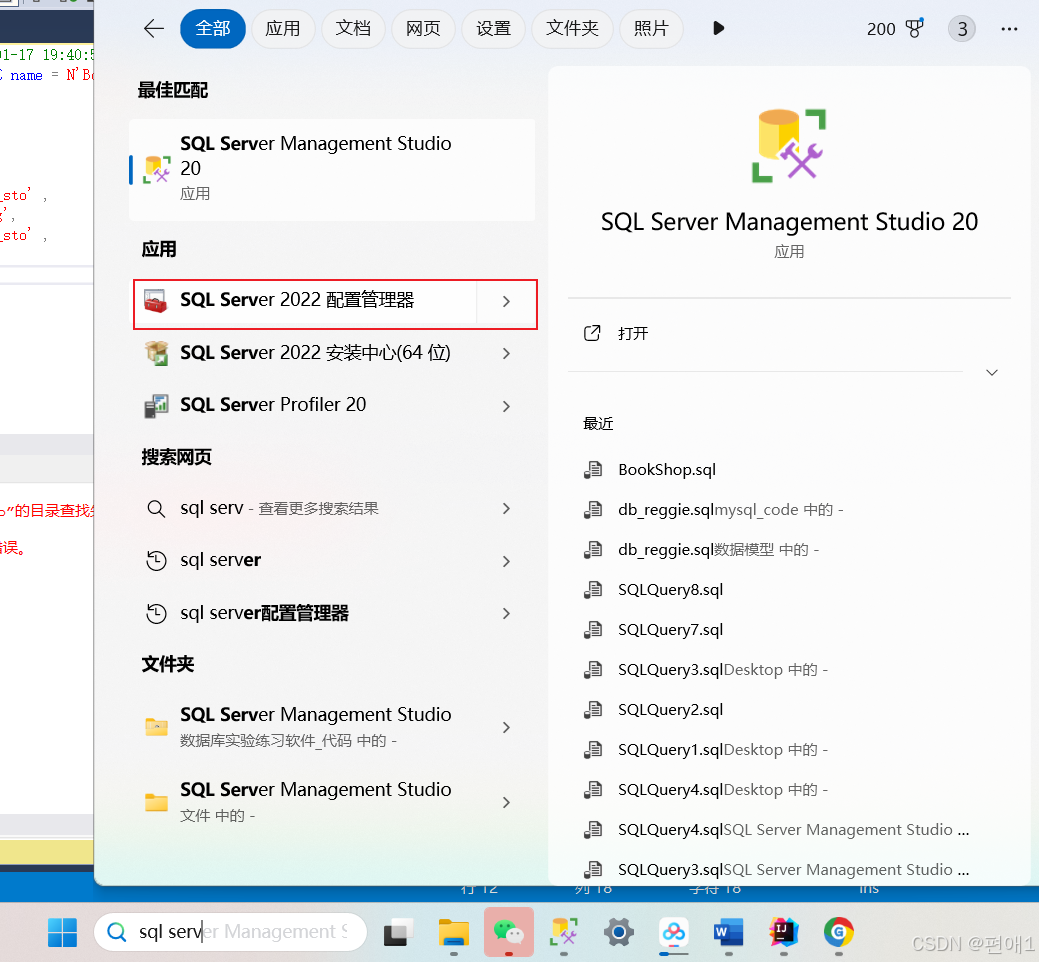
Task: Open Settings gear from the taskbar
Action: point(619,932)
